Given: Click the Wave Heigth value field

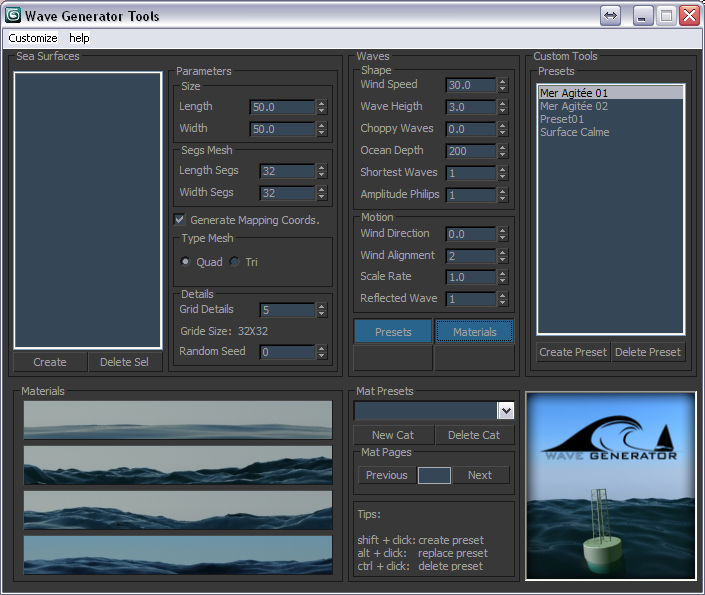Looking at the screenshot, I should coord(471,107).
